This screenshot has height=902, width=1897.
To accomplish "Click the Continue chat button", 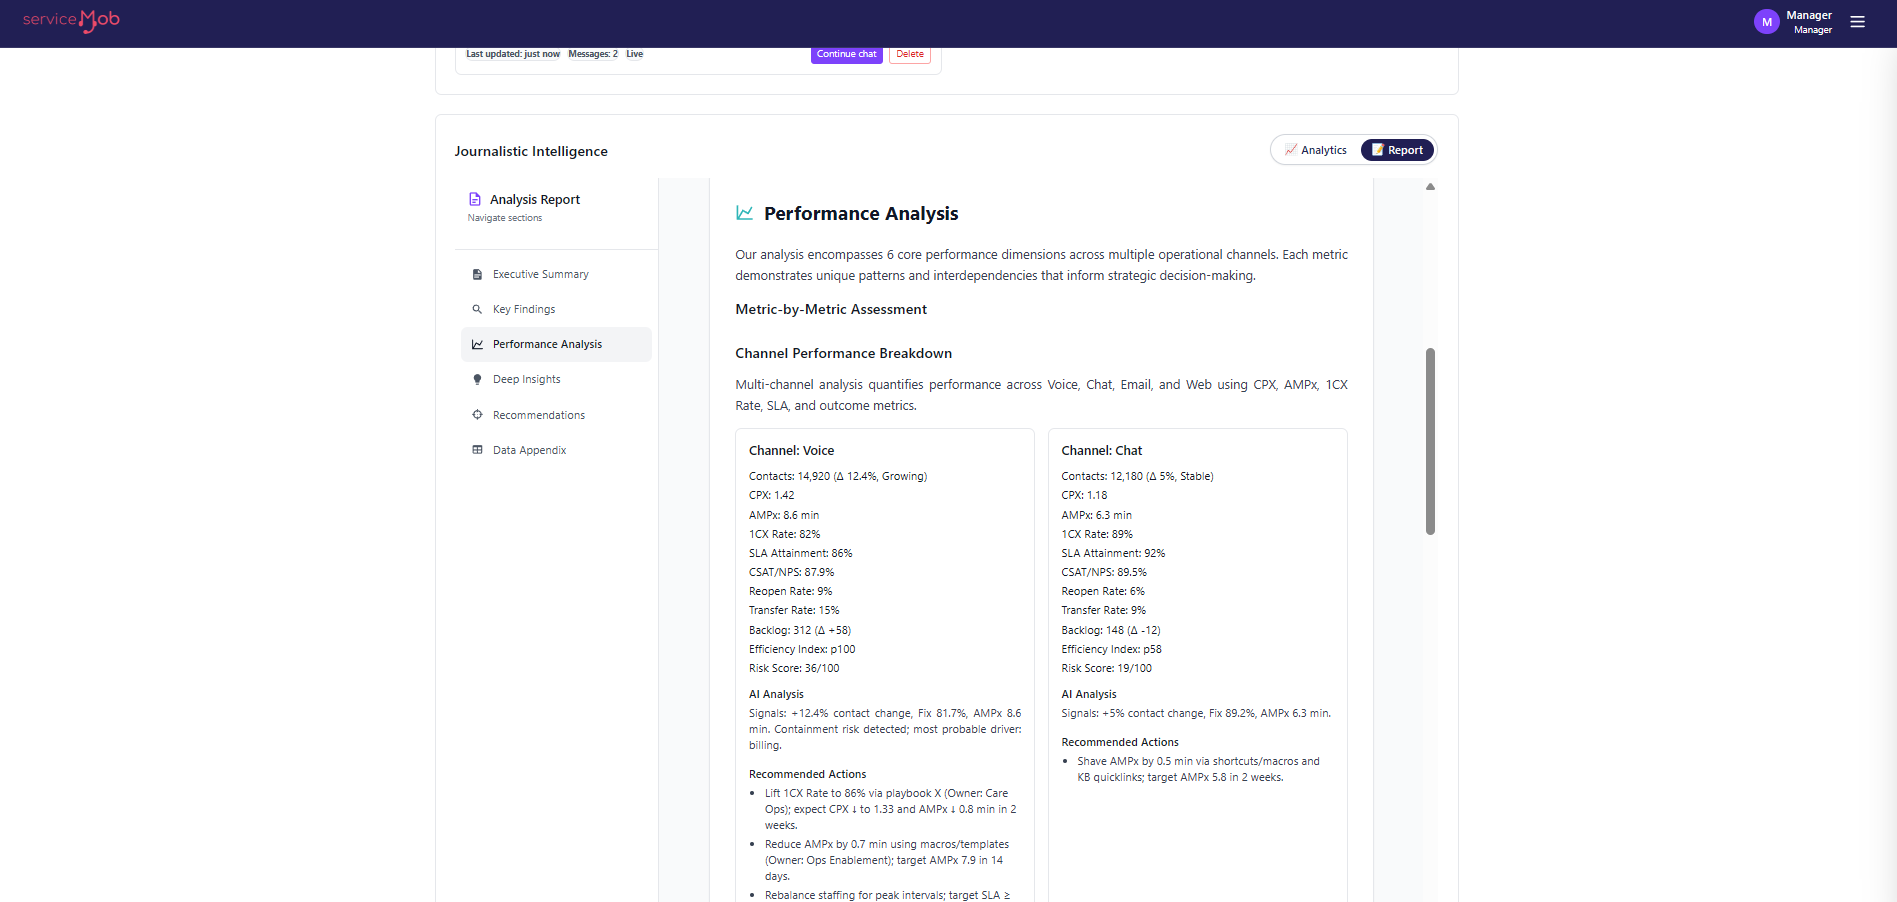I will (846, 54).
